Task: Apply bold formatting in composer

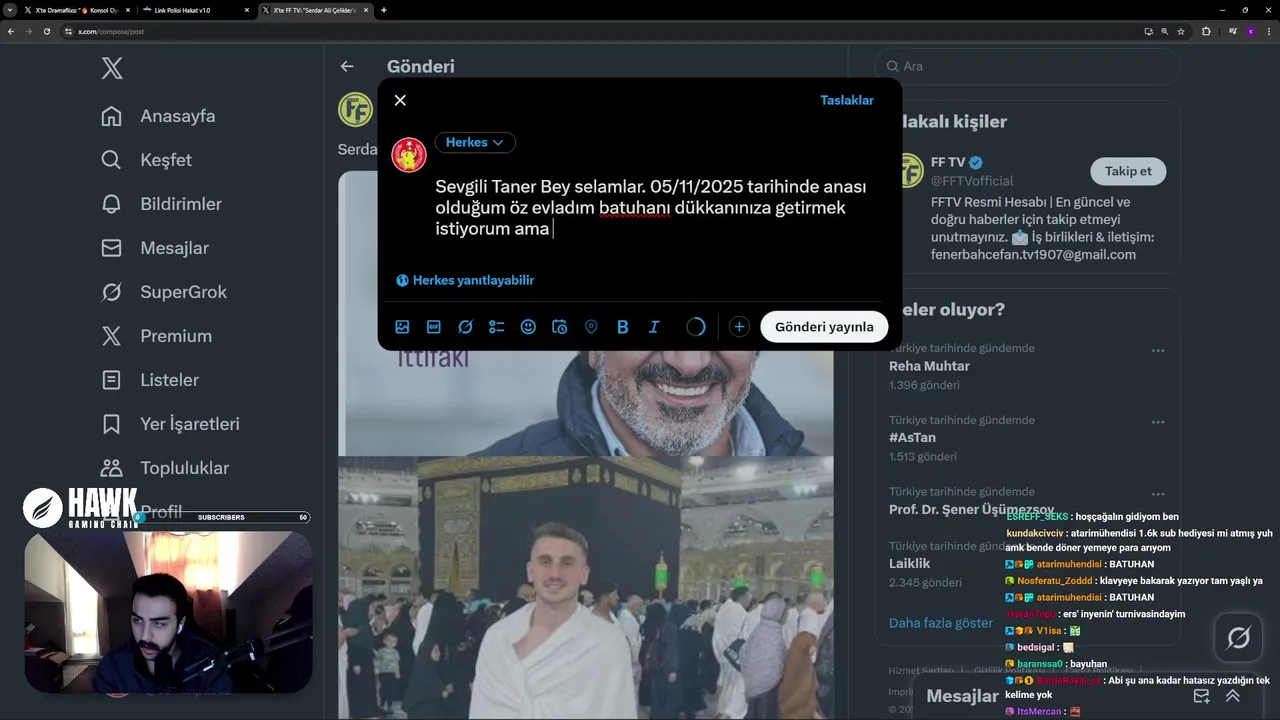Action: 623,327
